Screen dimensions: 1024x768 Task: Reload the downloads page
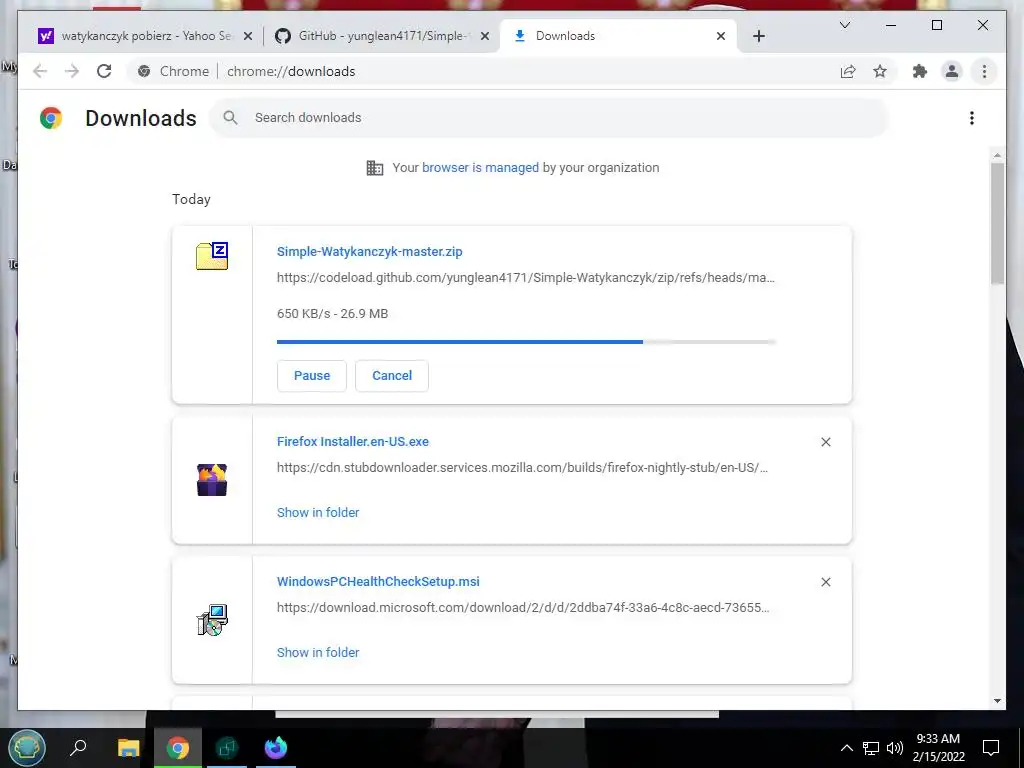point(104,71)
